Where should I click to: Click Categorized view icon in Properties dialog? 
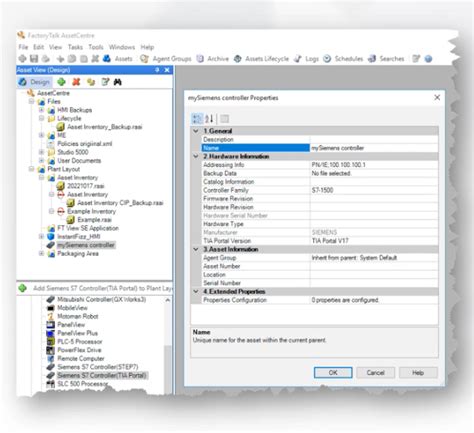click(x=197, y=119)
